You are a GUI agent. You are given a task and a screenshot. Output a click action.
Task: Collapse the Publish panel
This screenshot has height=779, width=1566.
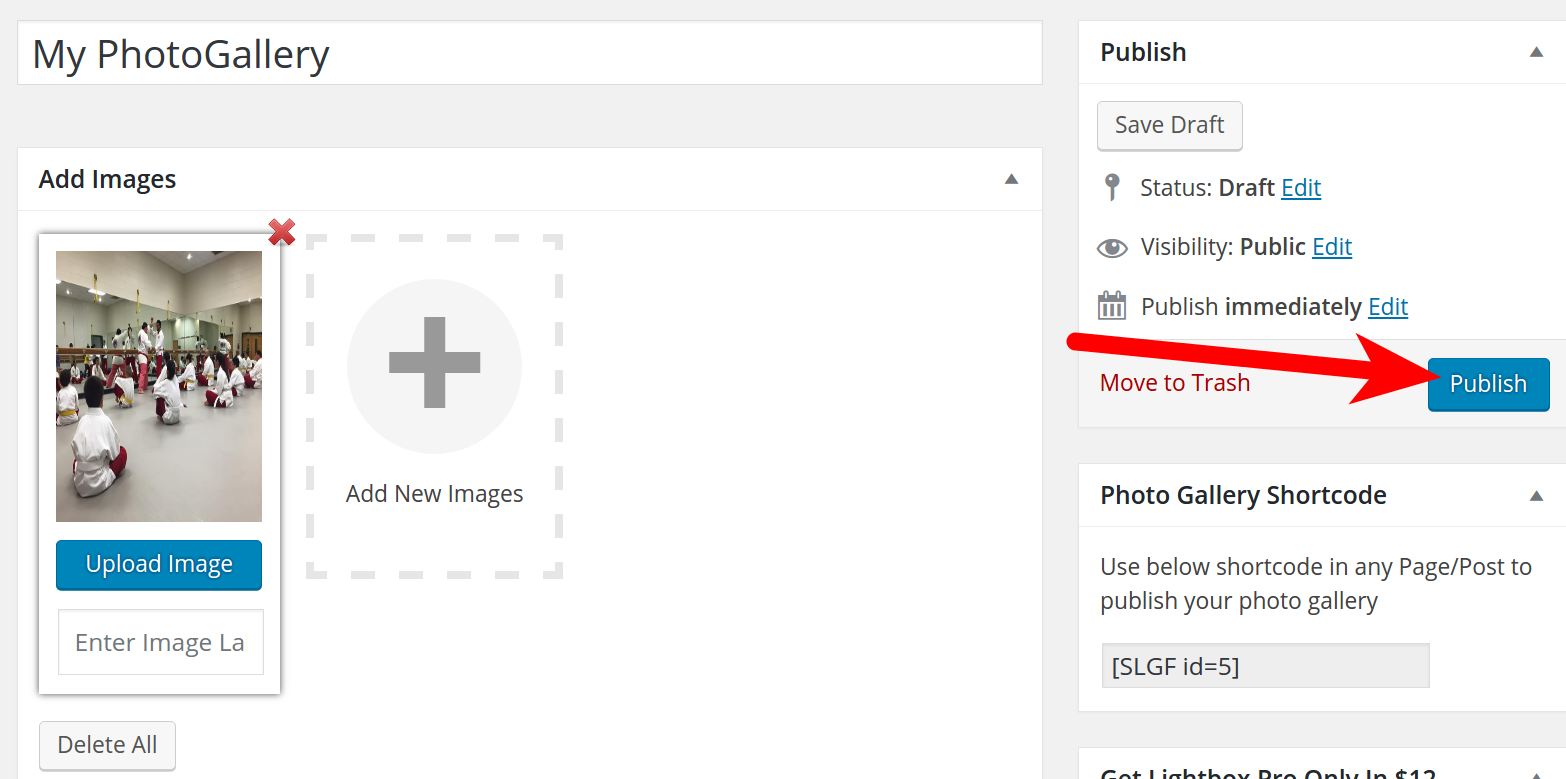[1537, 52]
